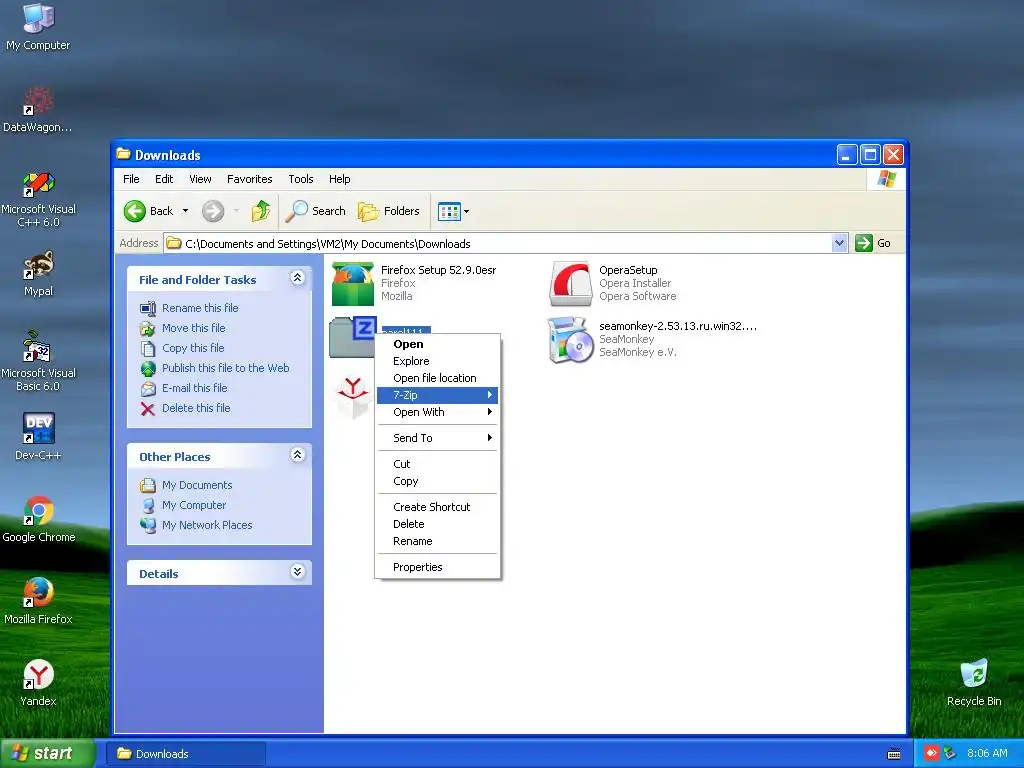Select the 7-Zip archive file icon
Screen dimensions: 1024x768
click(353, 337)
